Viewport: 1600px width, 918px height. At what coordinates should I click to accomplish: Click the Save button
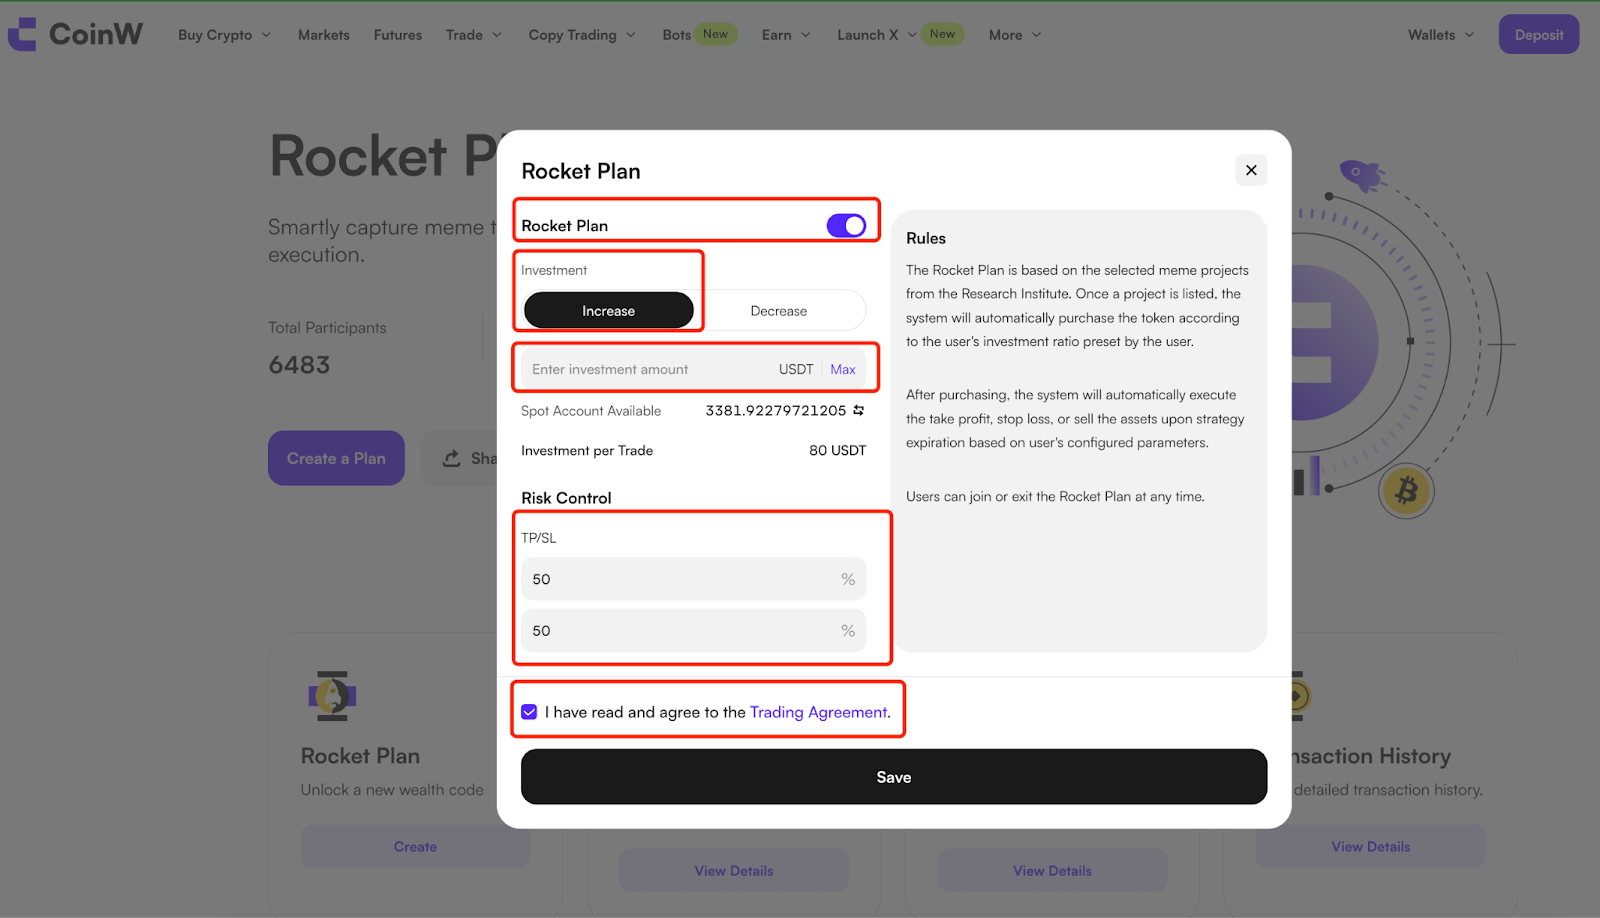(x=894, y=777)
